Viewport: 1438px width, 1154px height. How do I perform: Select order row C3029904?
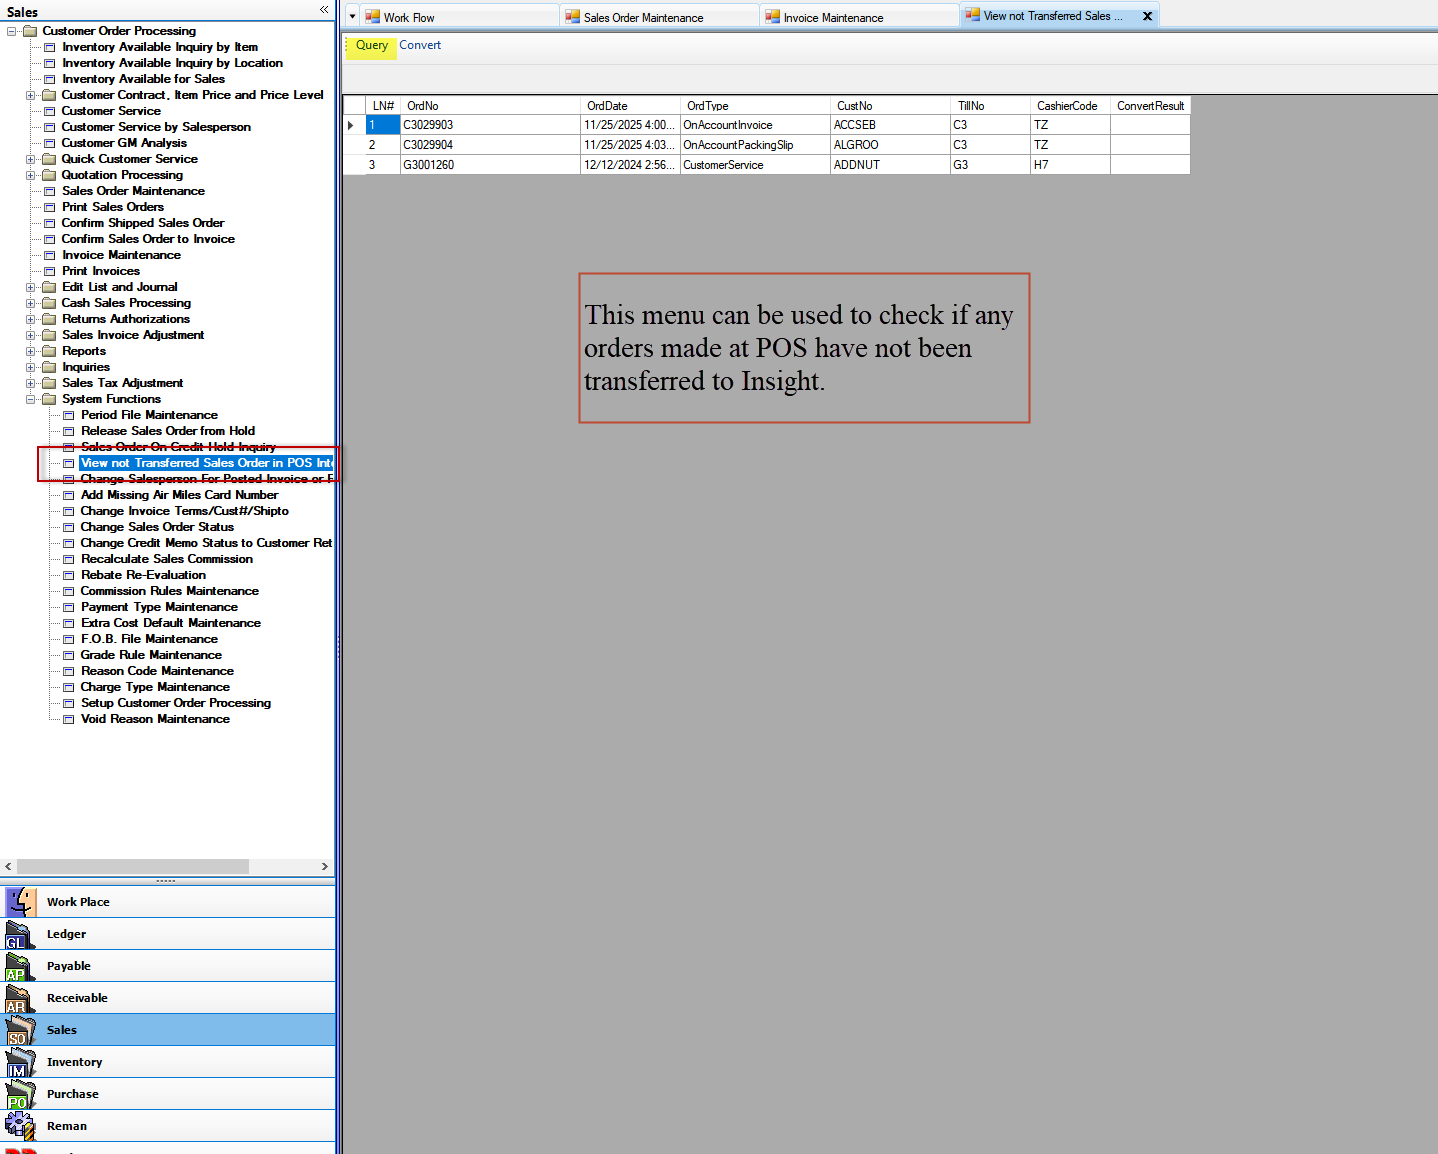tap(428, 145)
